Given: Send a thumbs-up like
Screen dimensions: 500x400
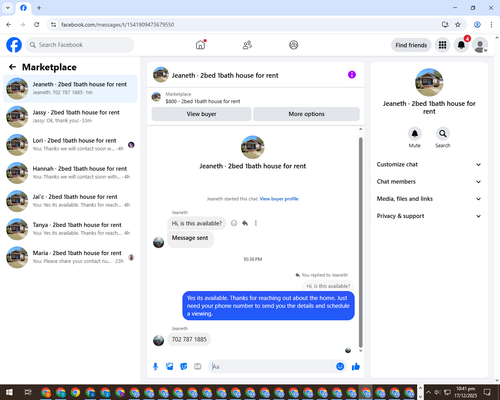Looking at the screenshot, I should 356,367.
